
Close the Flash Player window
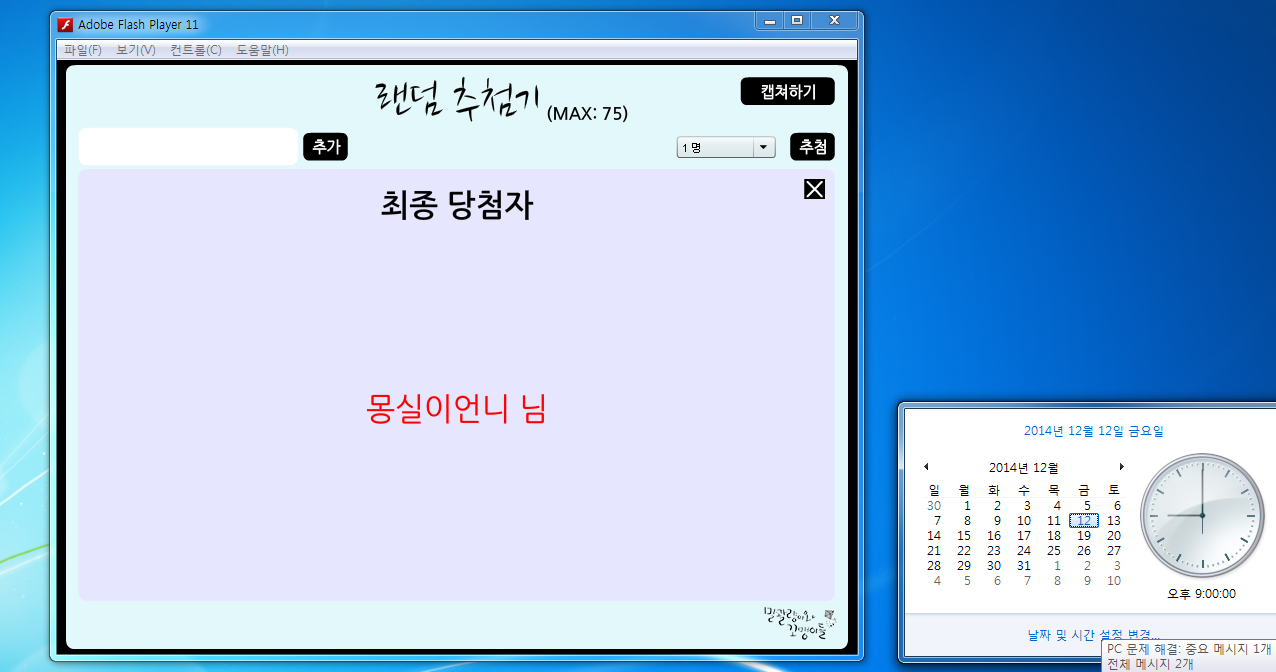pyautogui.click(x=834, y=21)
